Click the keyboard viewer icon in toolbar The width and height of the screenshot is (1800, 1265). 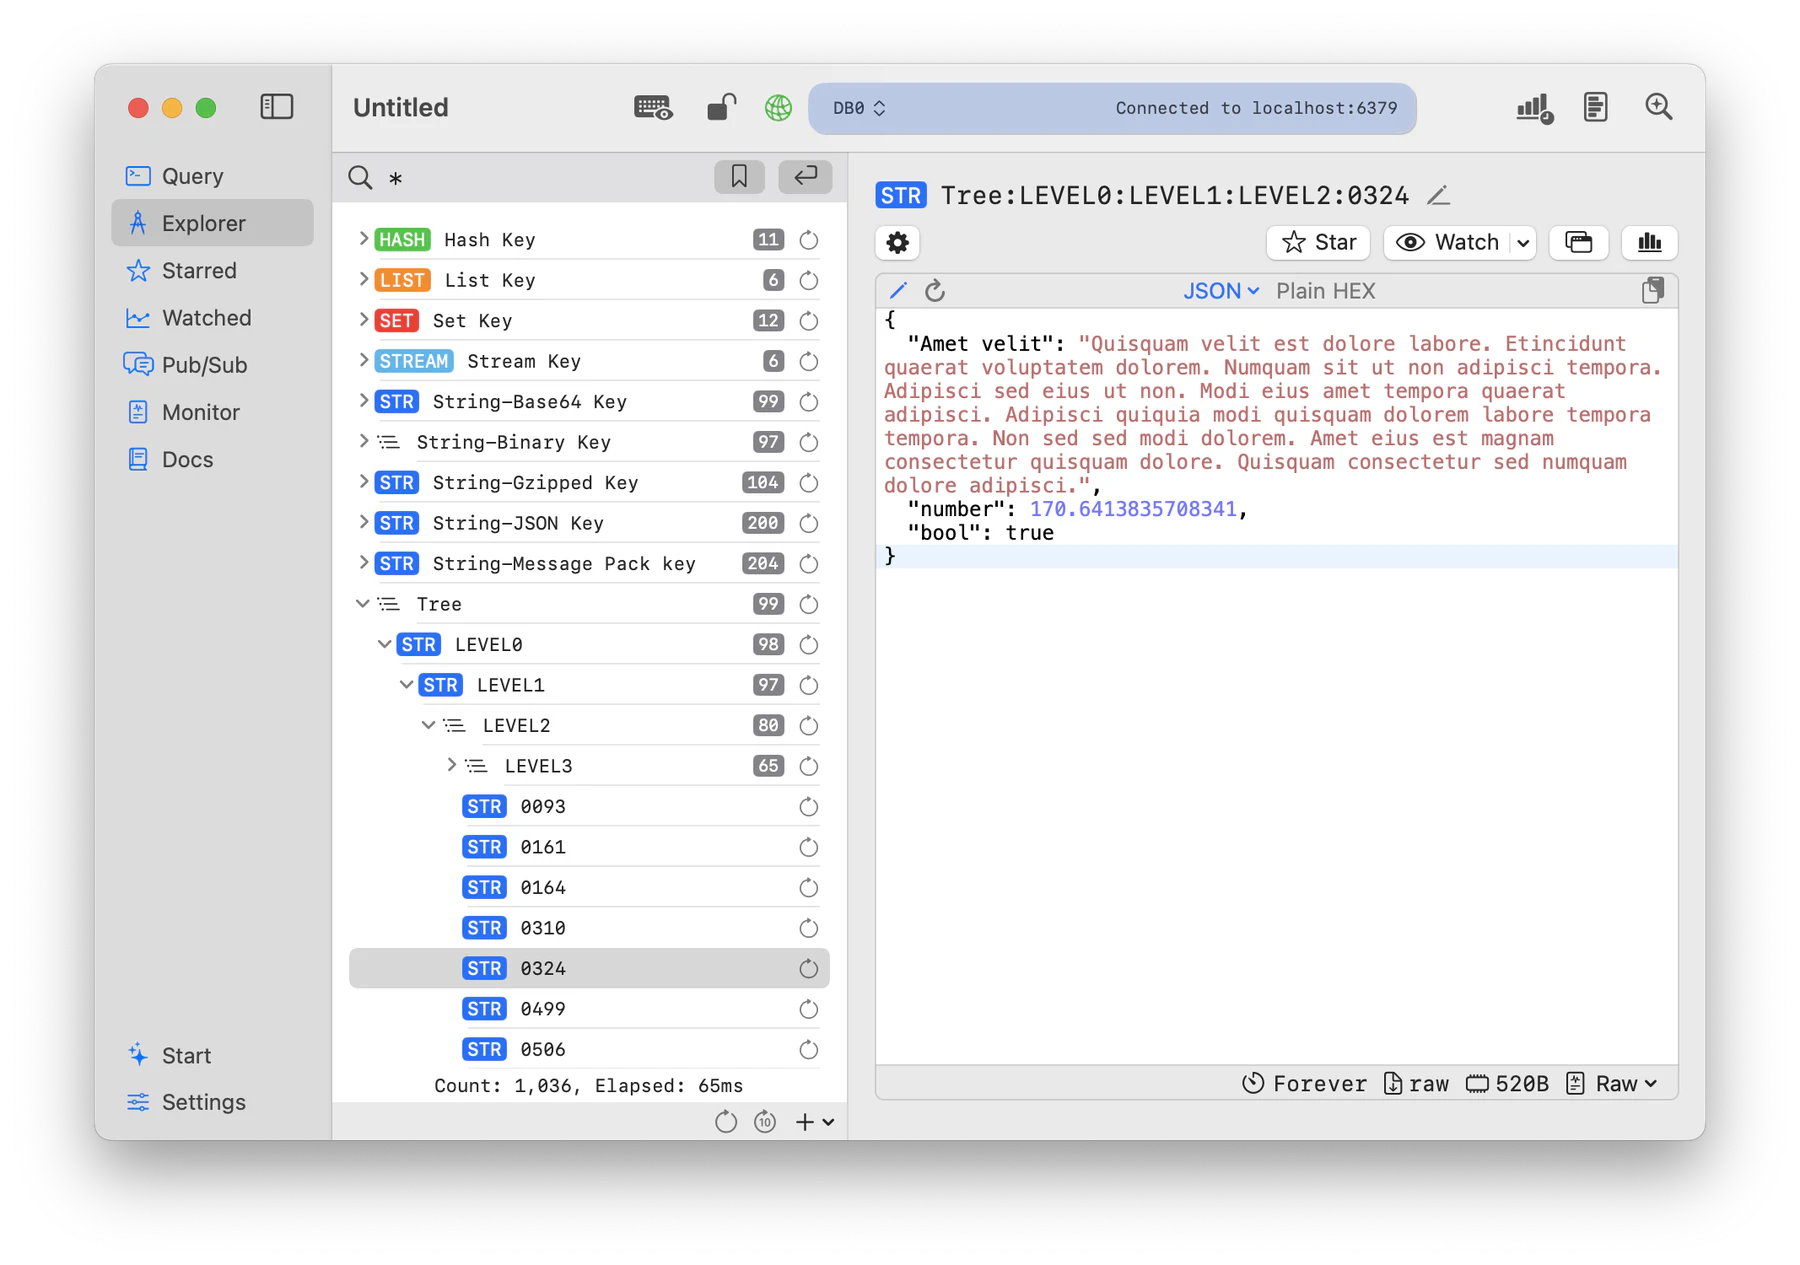click(653, 108)
